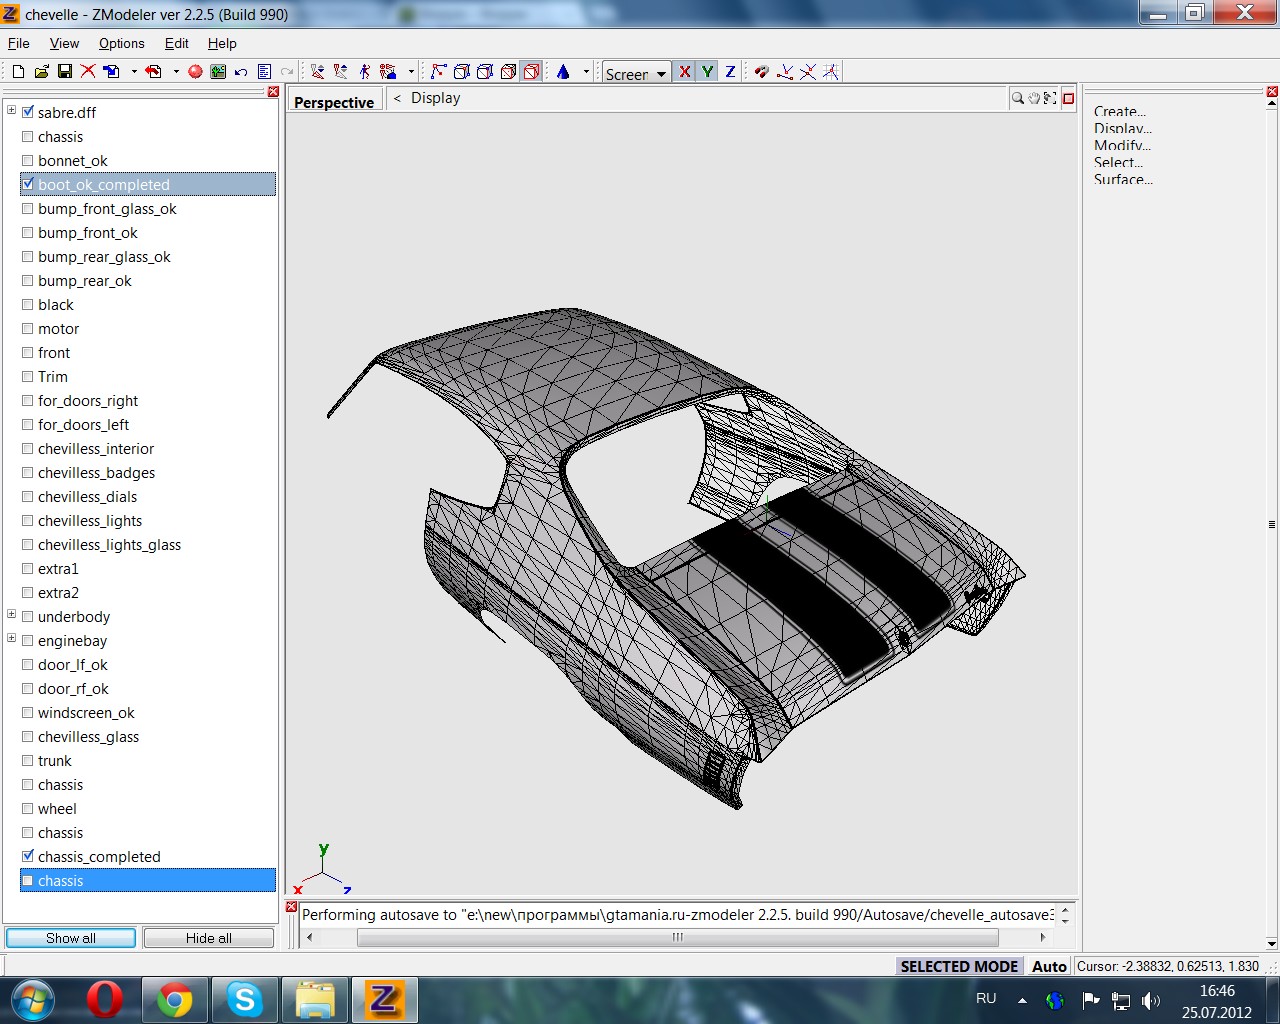
Task: Click the running figure selection tool icon
Action: coord(364,71)
